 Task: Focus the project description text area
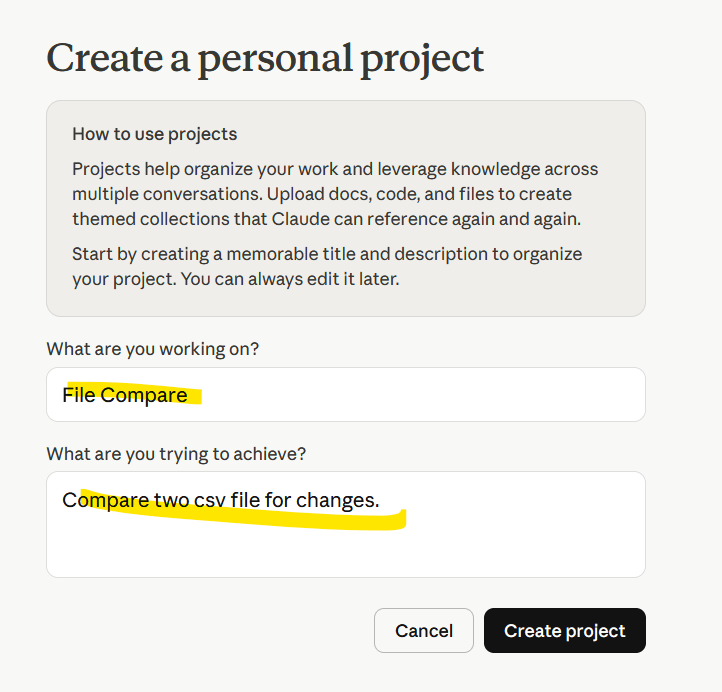point(345,524)
